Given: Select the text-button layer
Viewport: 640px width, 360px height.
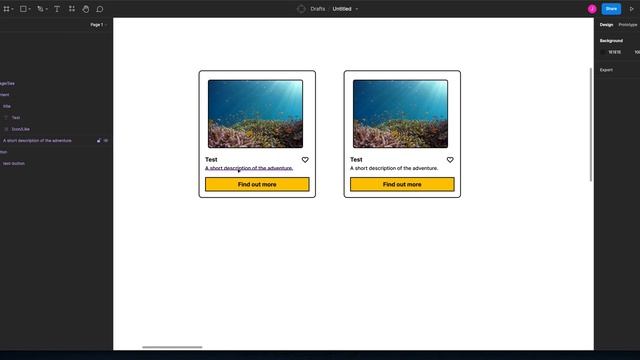Looking at the screenshot, I should point(14,163).
